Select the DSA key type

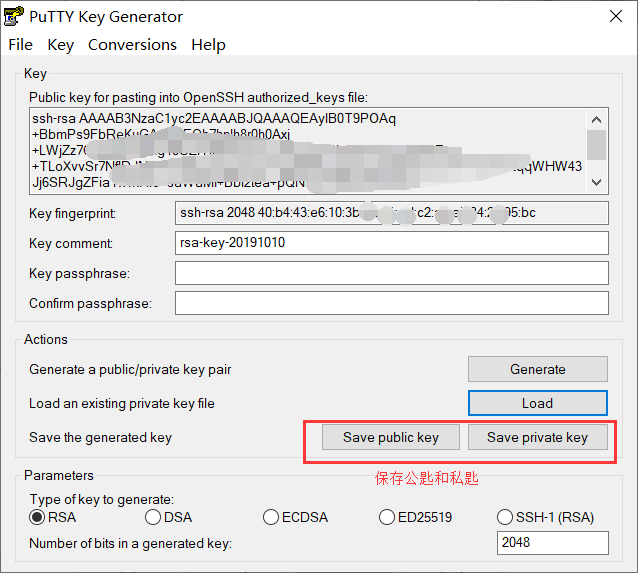[x=168, y=517]
